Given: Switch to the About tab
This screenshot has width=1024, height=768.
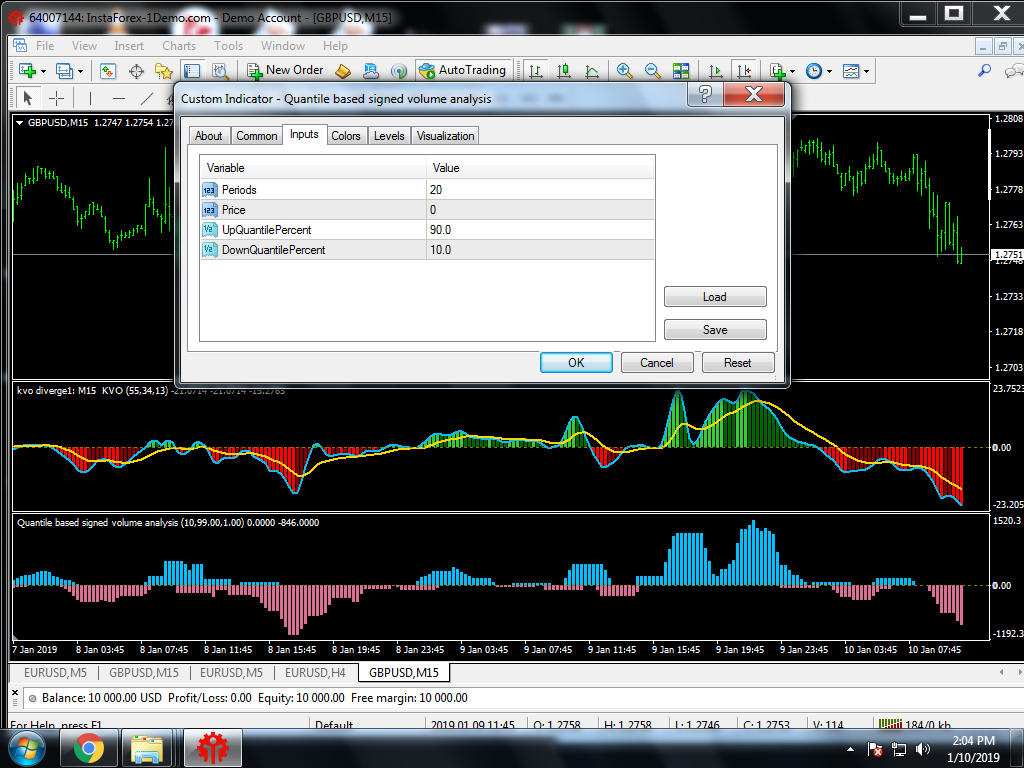Looking at the screenshot, I should click(x=208, y=136).
